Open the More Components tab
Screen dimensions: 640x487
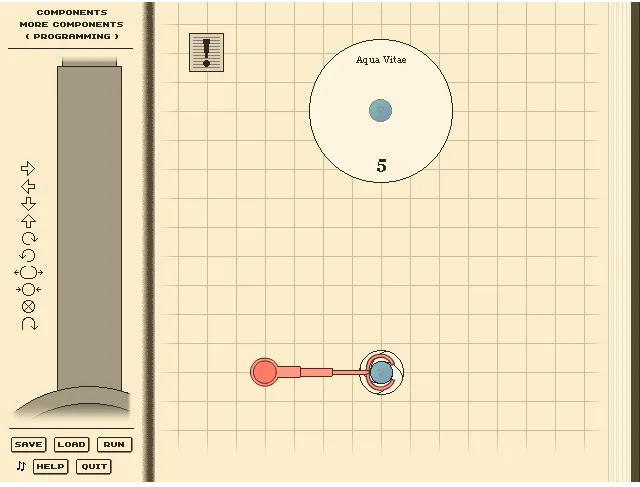pyautogui.click(x=71, y=24)
